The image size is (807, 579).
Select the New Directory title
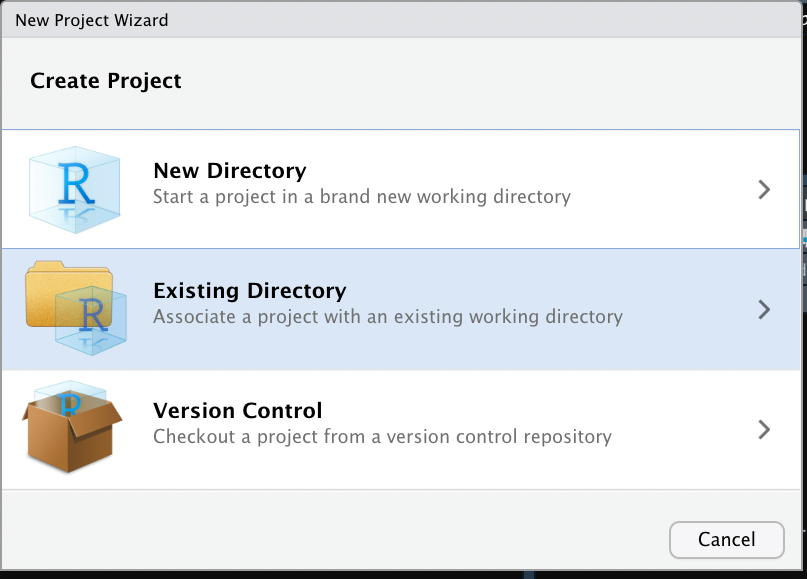tap(229, 171)
